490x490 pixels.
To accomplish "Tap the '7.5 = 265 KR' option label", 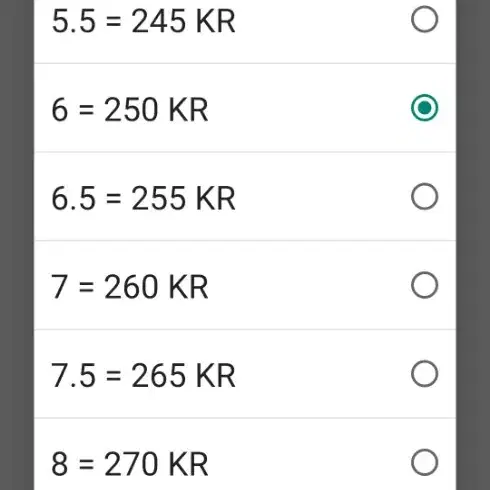I will (x=143, y=375).
